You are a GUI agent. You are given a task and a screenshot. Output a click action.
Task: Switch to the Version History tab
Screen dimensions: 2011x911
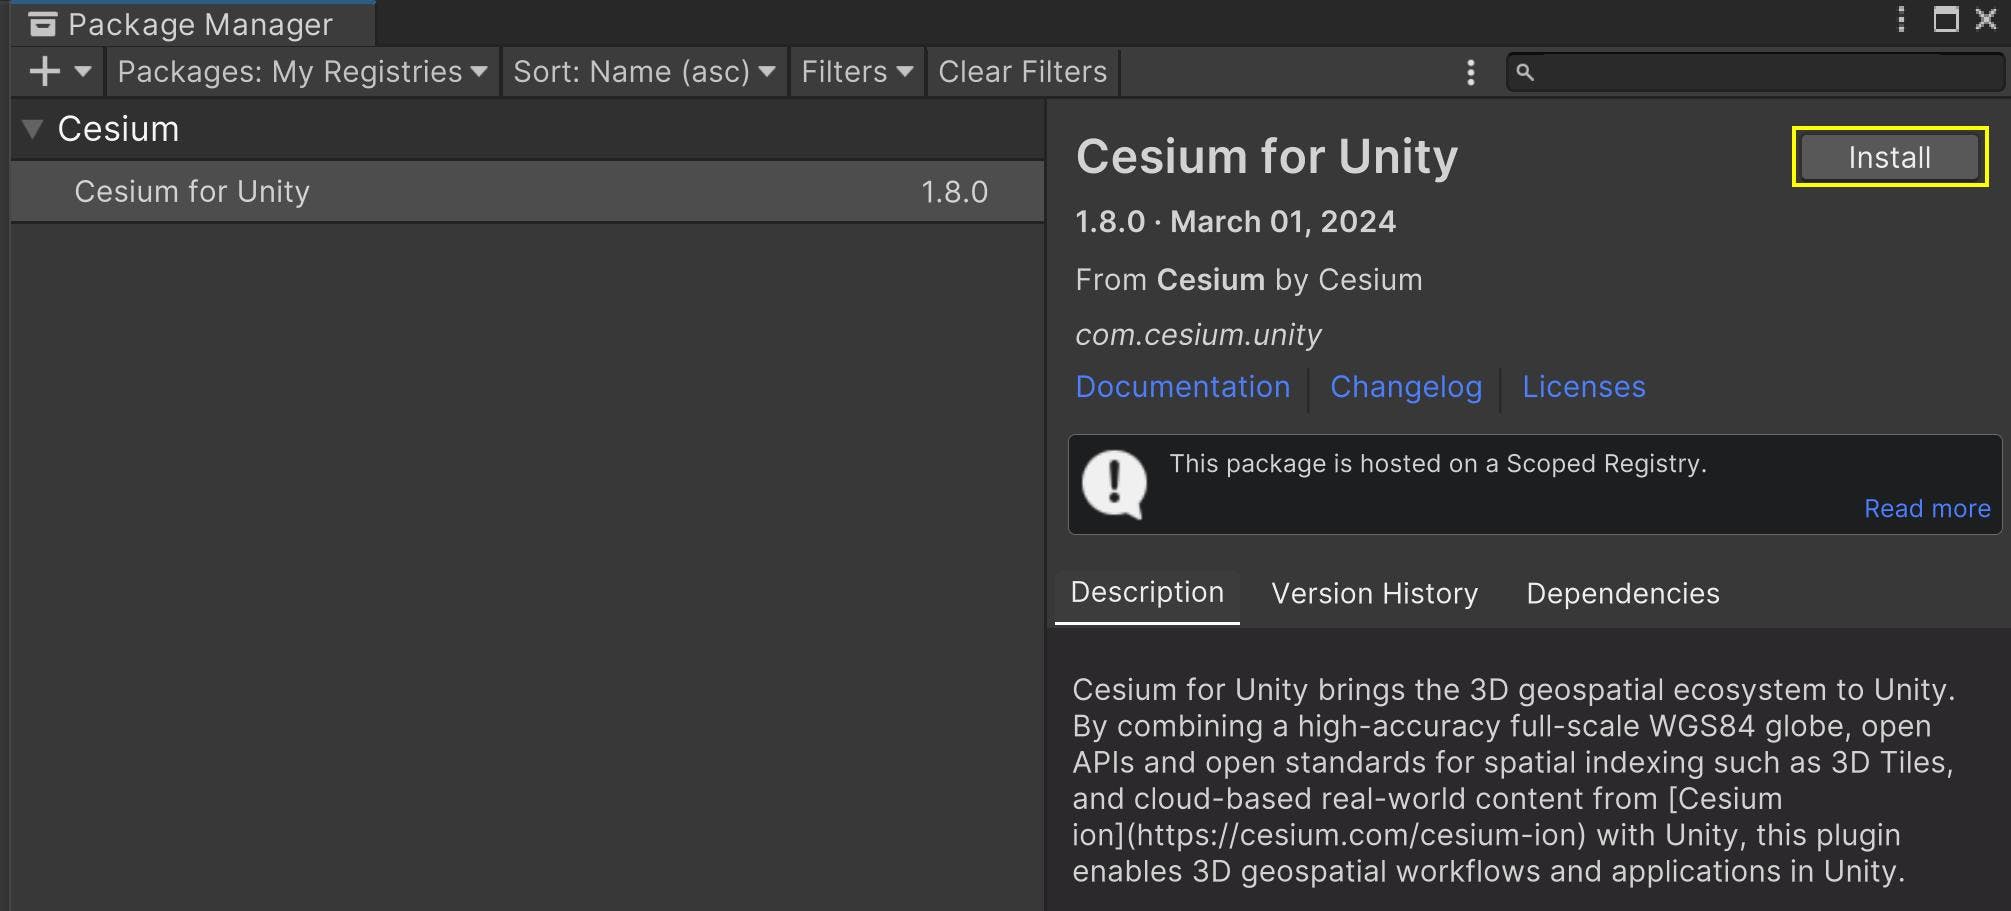point(1374,593)
